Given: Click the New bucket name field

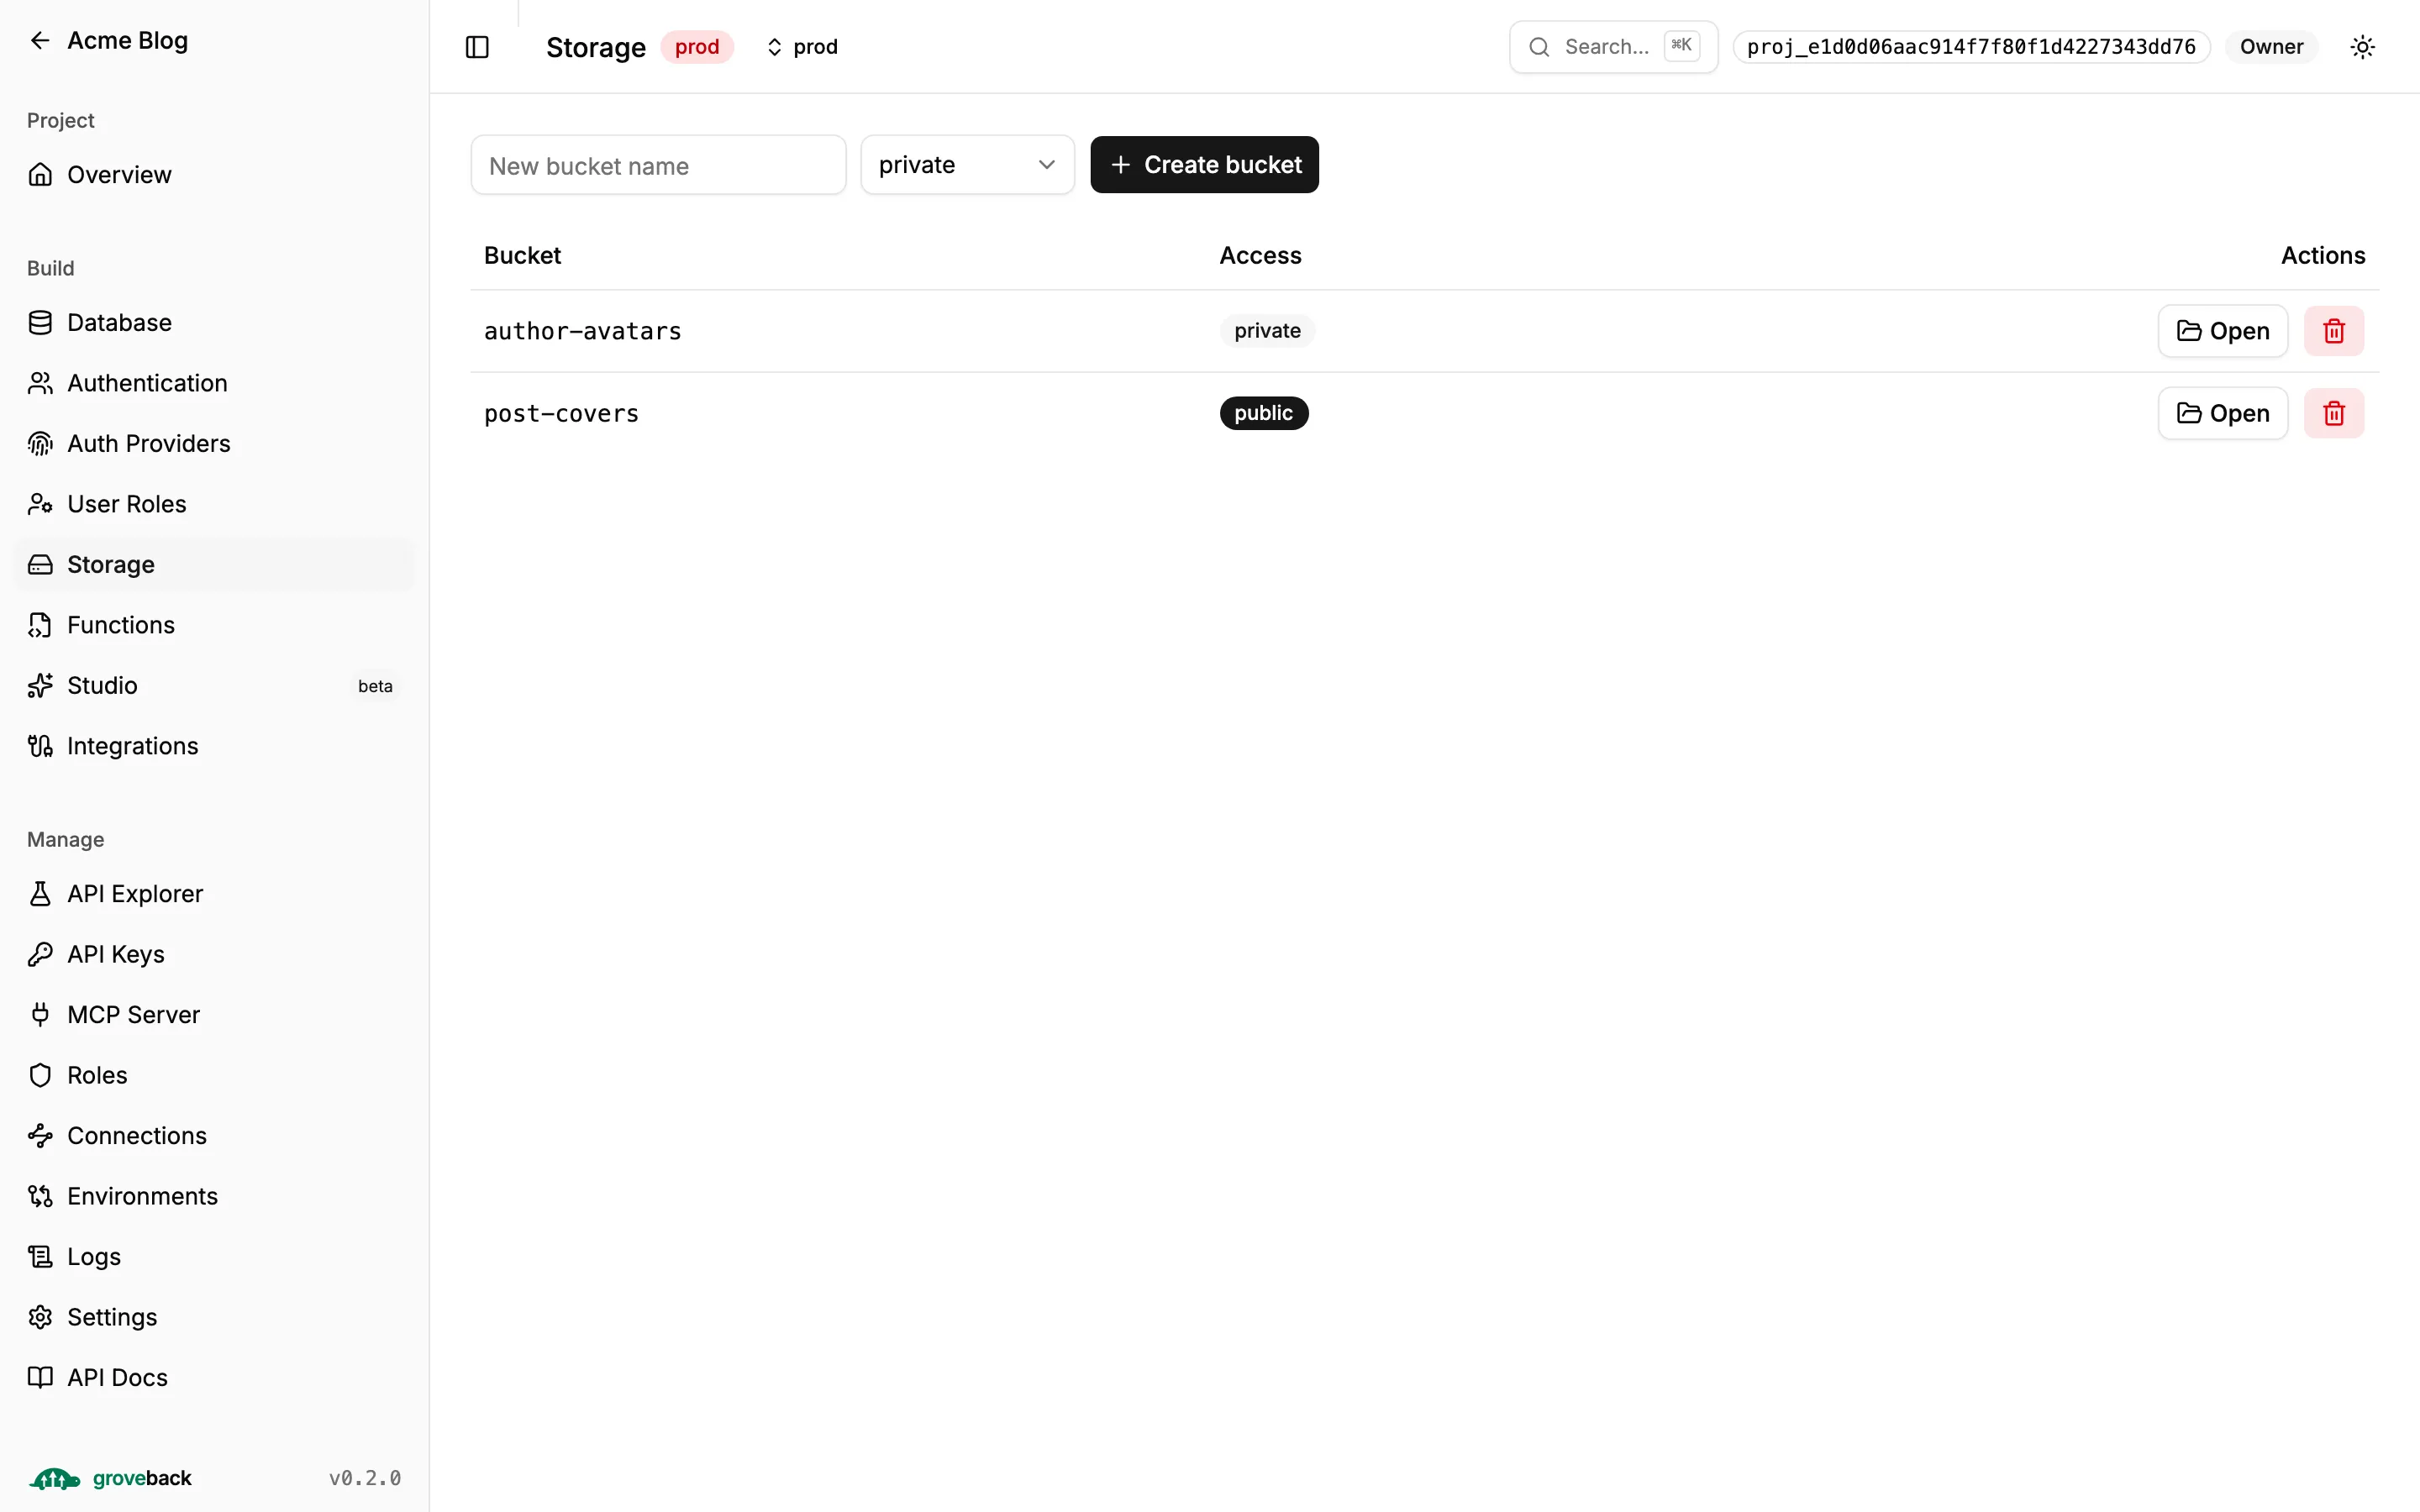Looking at the screenshot, I should (x=658, y=165).
